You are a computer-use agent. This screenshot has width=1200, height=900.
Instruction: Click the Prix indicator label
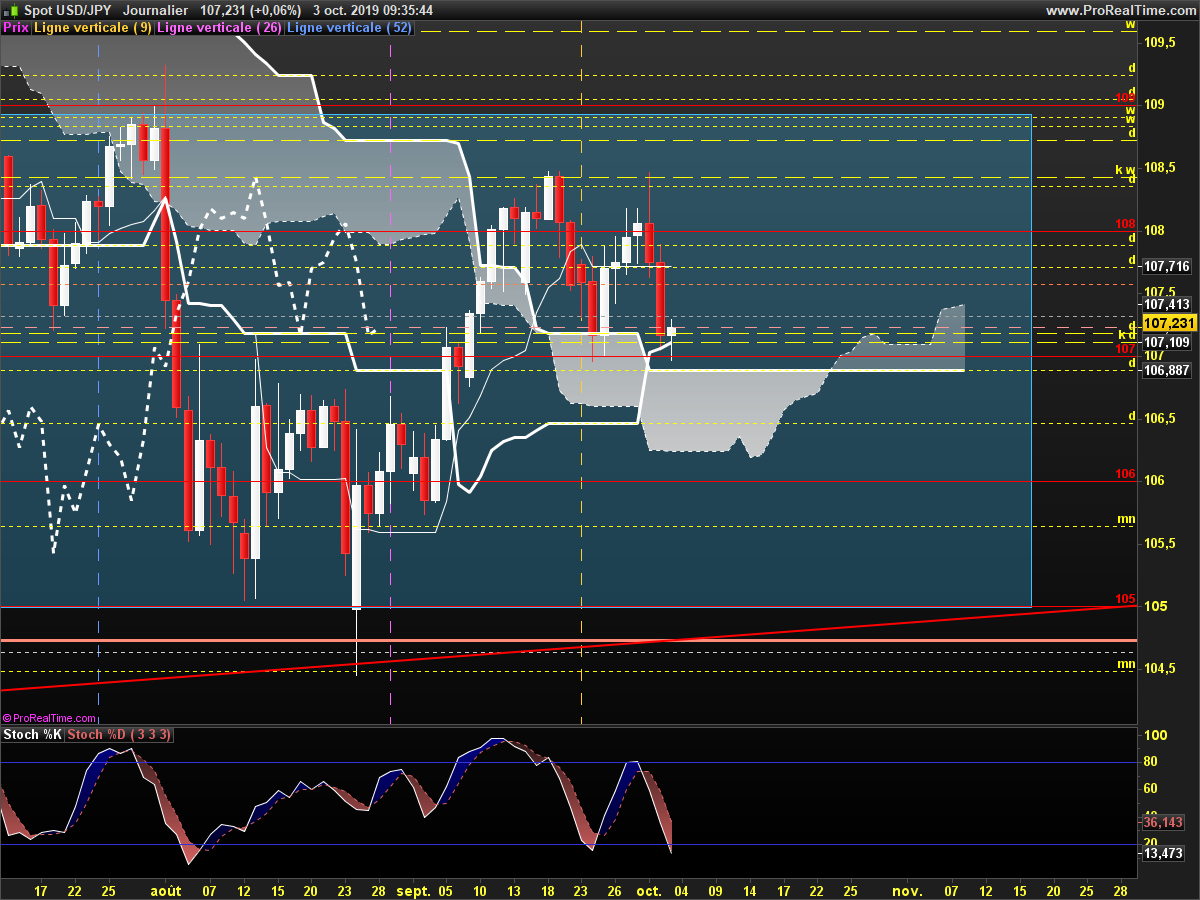[15, 28]
